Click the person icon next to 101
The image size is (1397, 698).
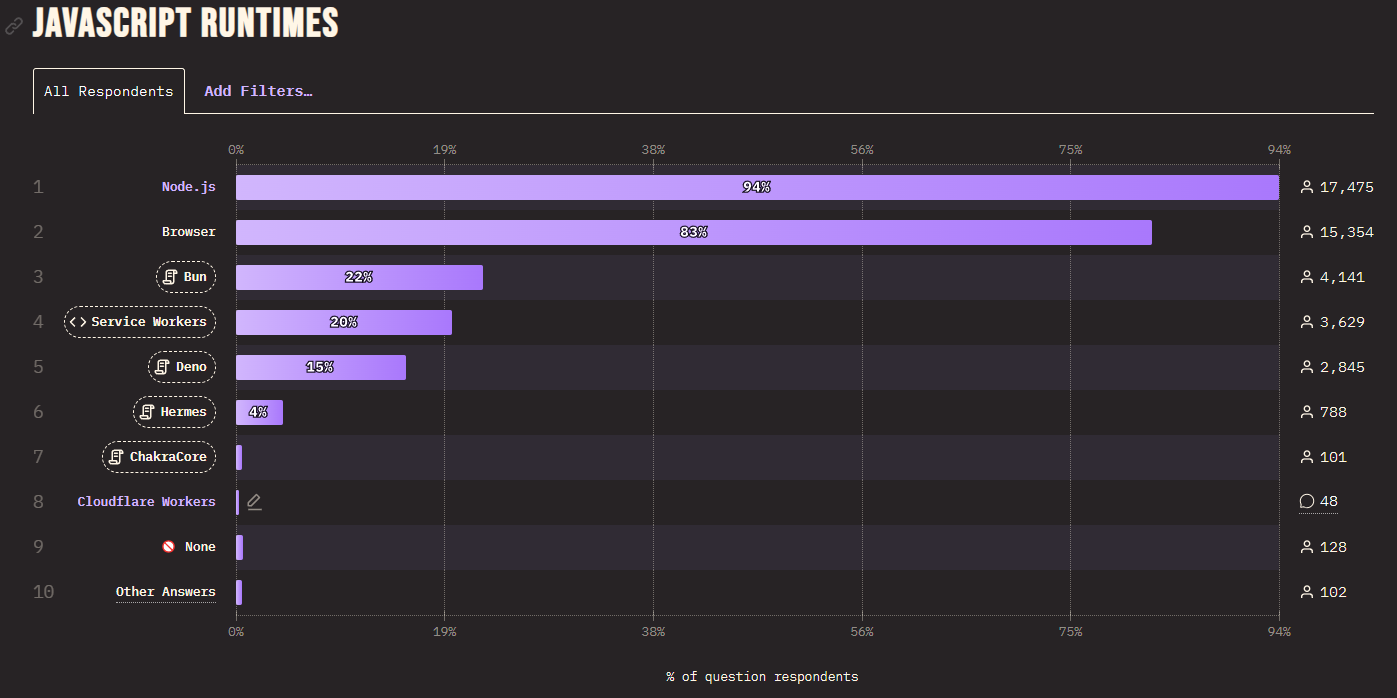pyautogui.click(x=1306, y=457)
